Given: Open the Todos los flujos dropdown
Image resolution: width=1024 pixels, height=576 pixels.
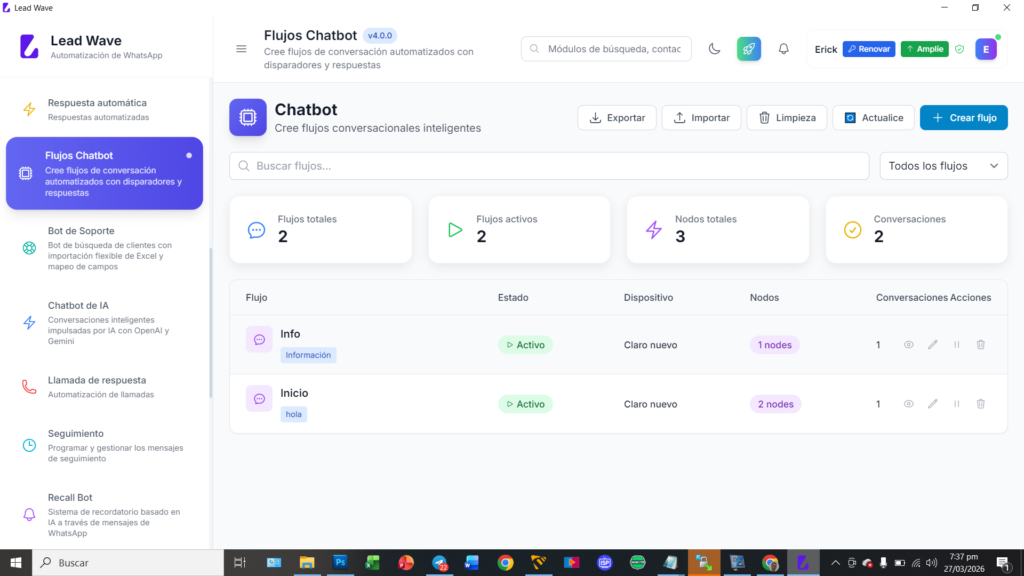Looking at the screenshot, I should [943, 166].
